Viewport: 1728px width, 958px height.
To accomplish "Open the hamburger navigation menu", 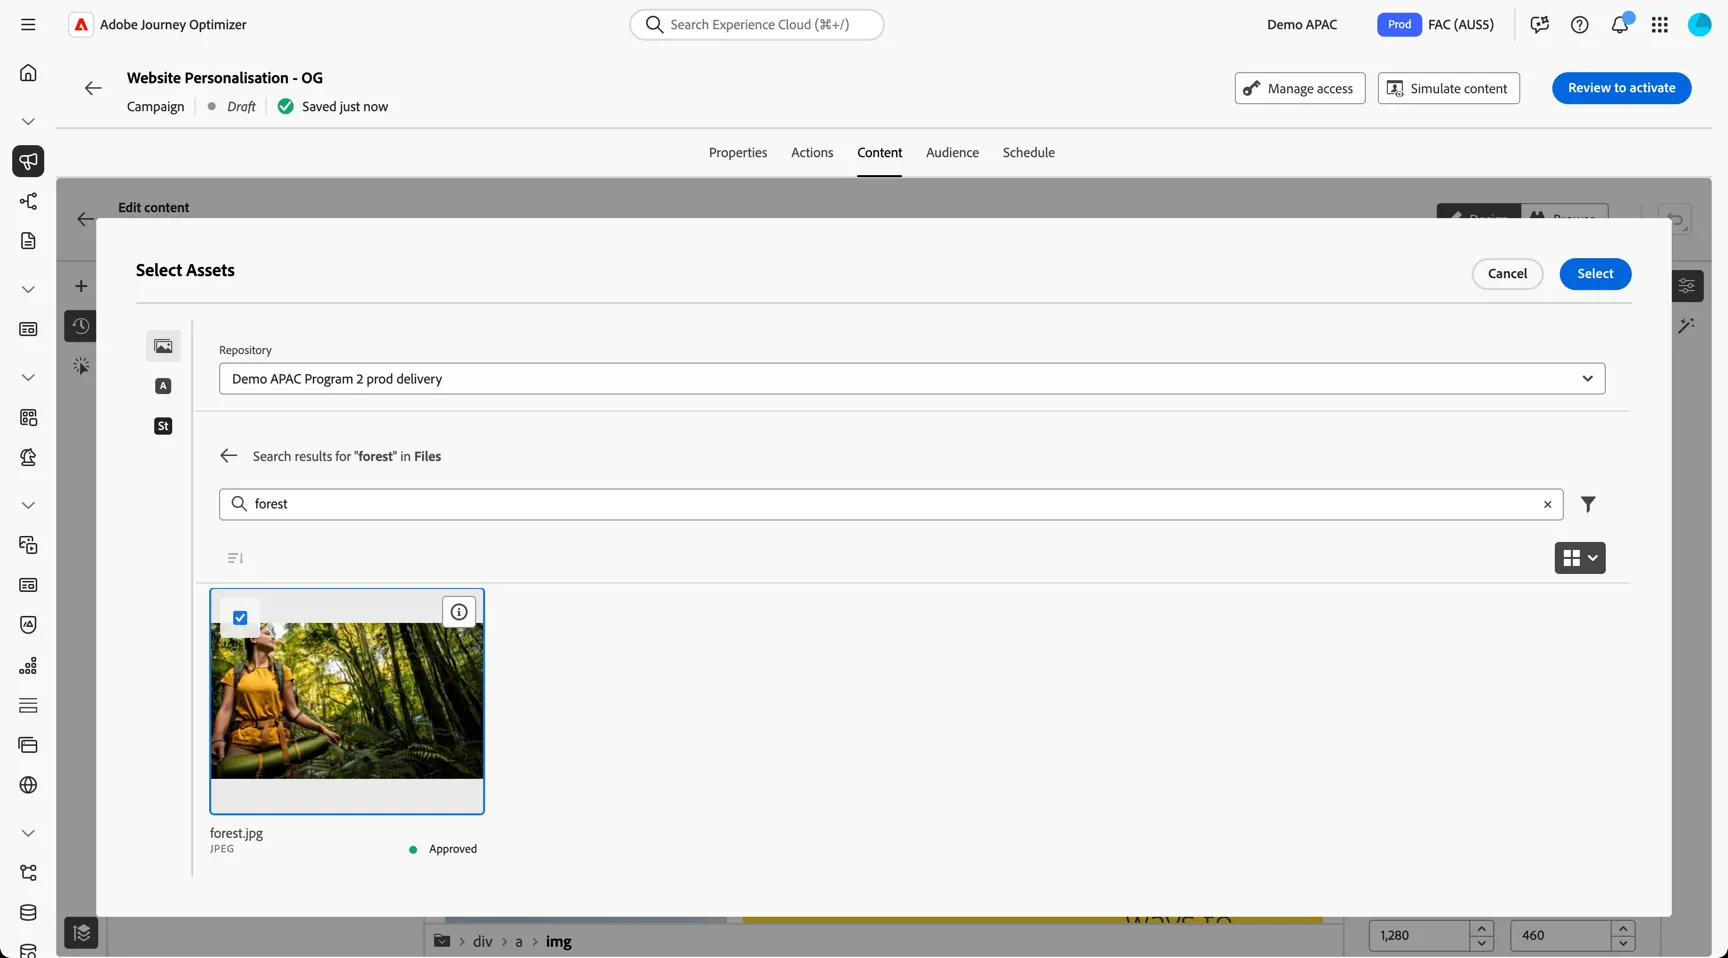I will [28, 24].
